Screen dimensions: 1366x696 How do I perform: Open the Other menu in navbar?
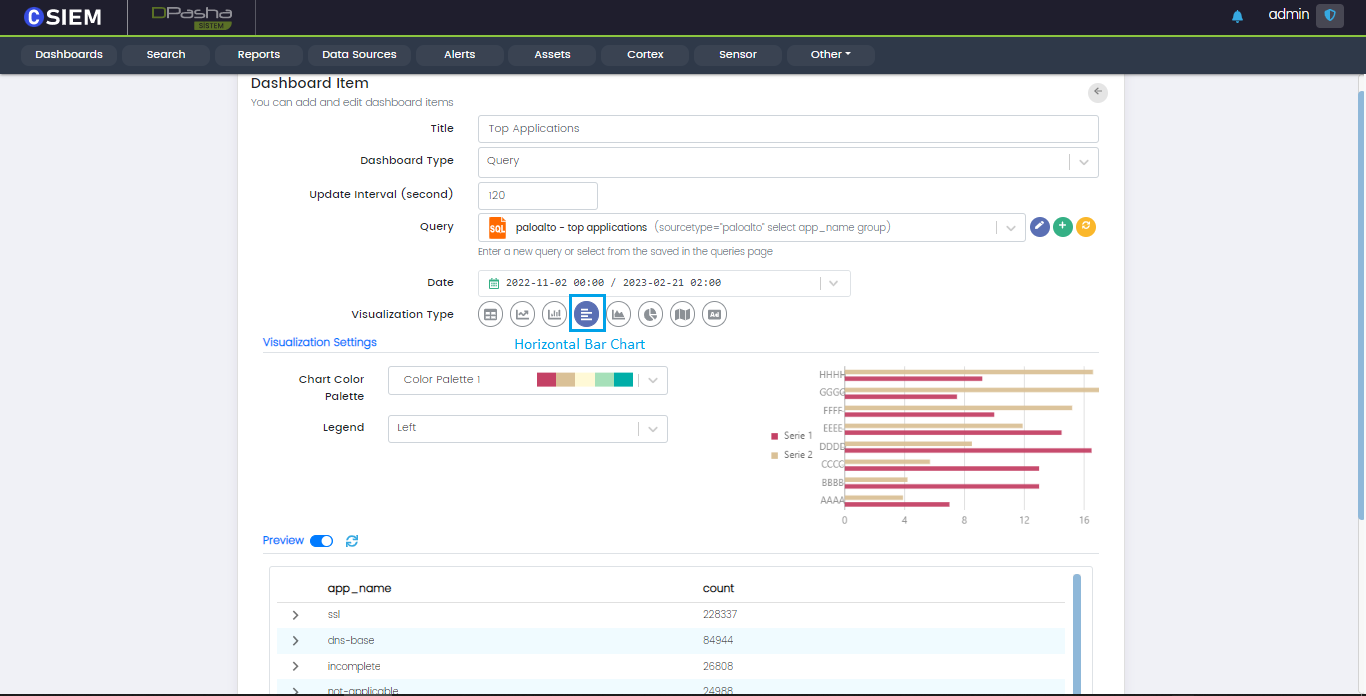830,55
